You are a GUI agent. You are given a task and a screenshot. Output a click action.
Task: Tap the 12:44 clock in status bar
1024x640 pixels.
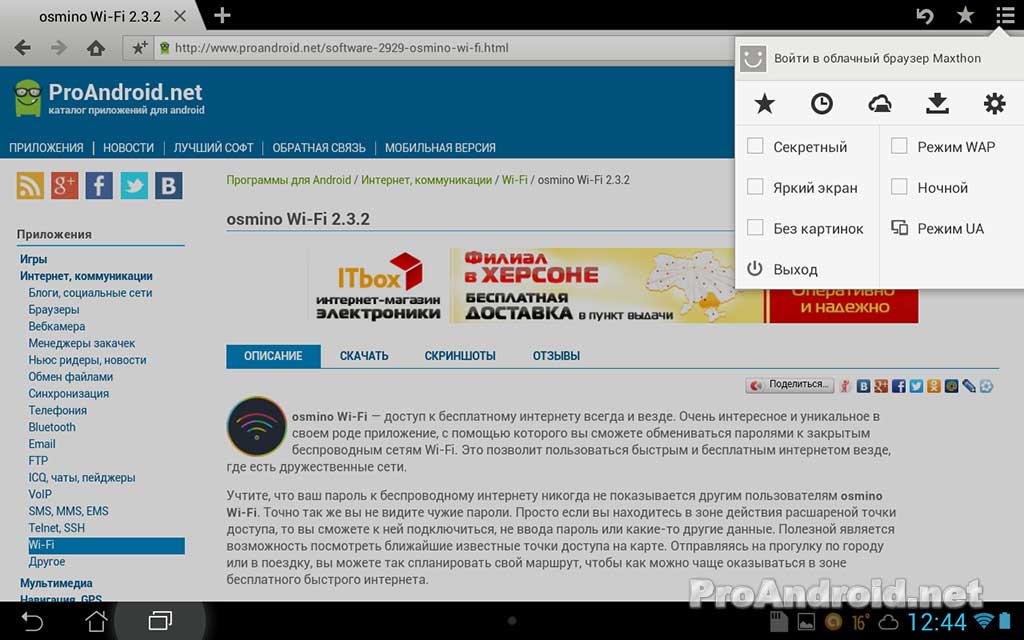click(x=936, y=620)
